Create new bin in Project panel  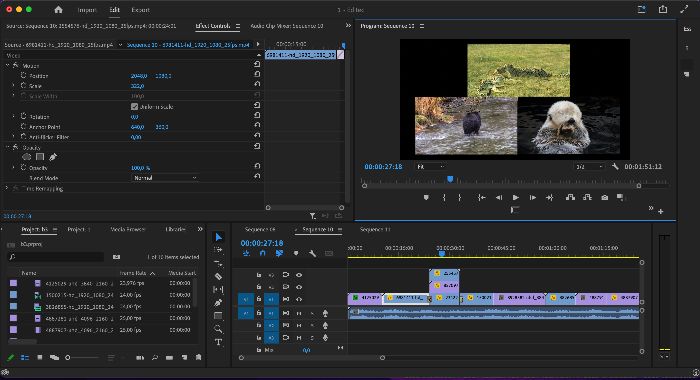coord(169,358)
